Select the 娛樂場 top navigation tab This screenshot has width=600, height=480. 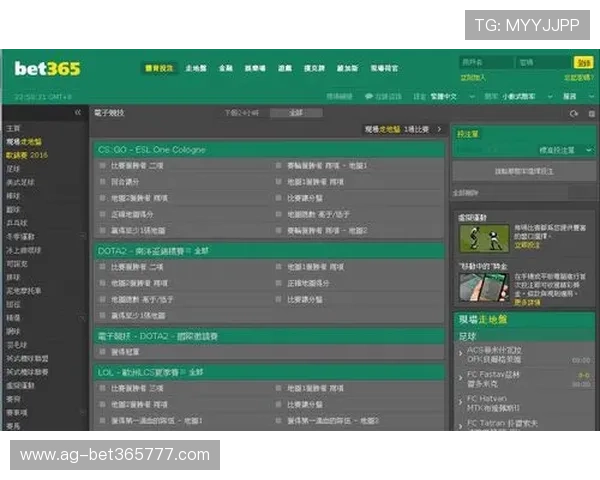coord(255,68)
